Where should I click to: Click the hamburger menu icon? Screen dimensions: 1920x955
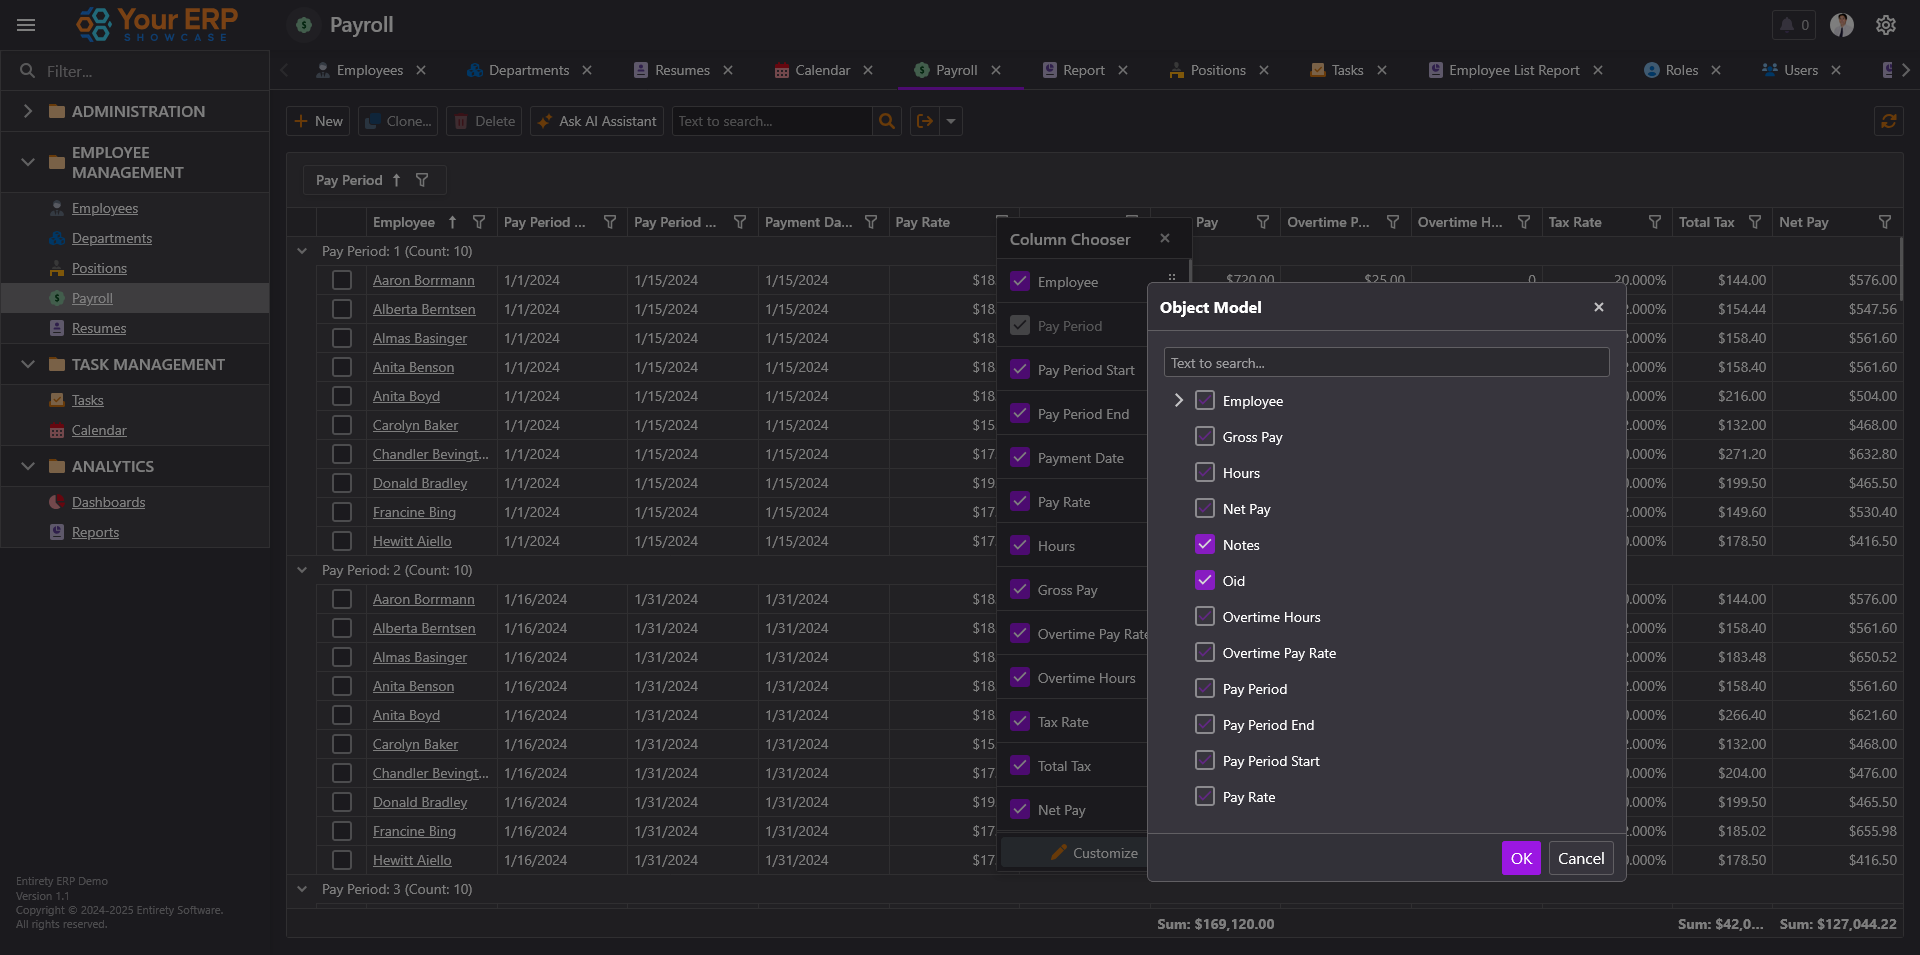click(26, 25)
